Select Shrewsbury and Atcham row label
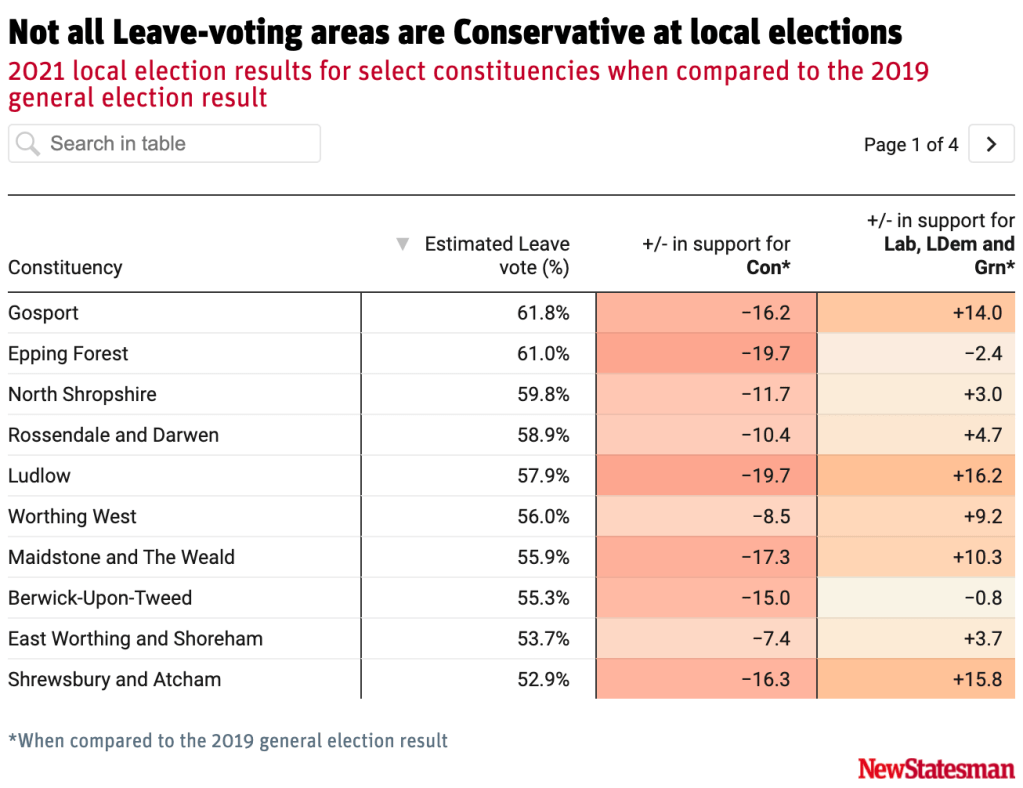 (x=116, y=680)
